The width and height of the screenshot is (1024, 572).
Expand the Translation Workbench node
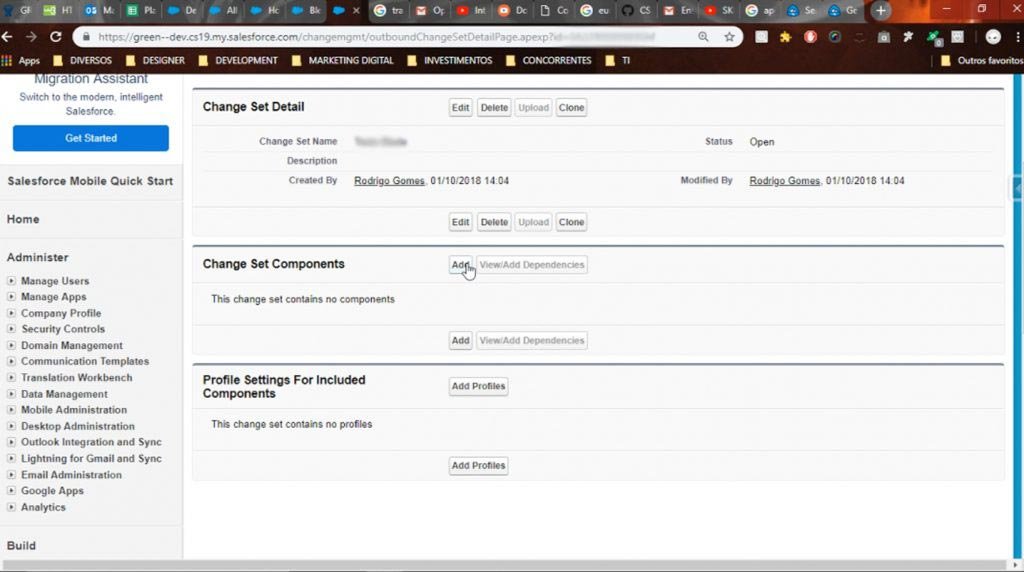pos(11,377)
